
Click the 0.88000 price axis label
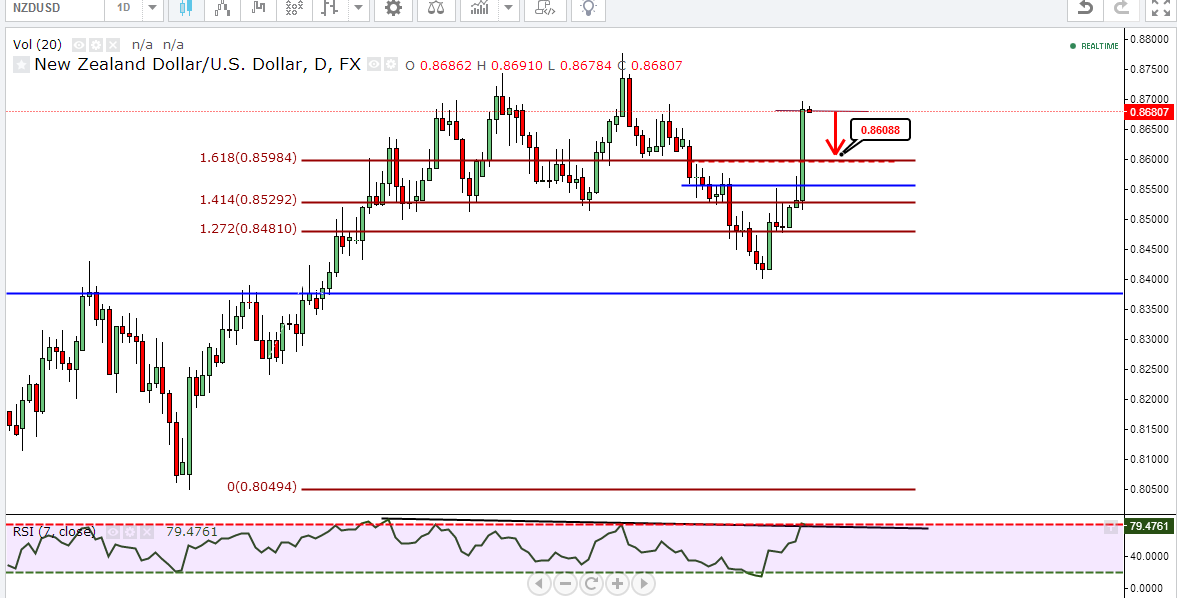1150,39
